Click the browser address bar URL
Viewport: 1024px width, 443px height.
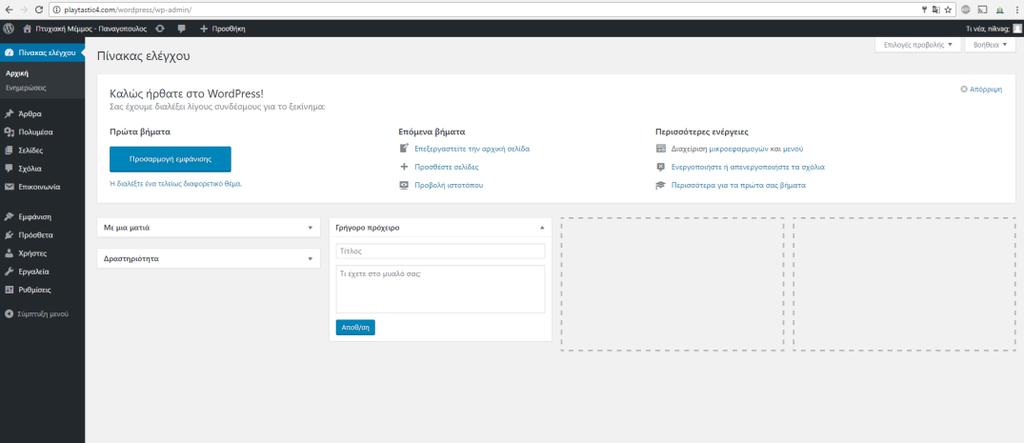[x=129, y=10]
